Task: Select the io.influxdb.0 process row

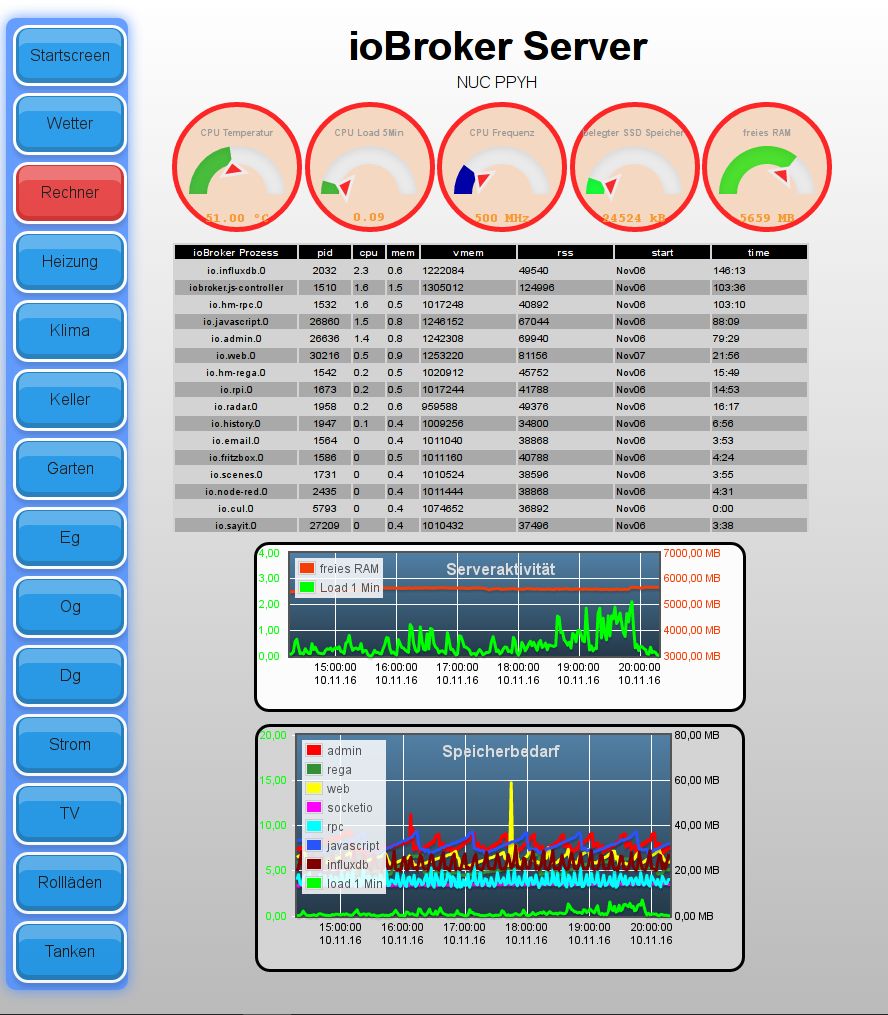Action: (x=491, y=271)
